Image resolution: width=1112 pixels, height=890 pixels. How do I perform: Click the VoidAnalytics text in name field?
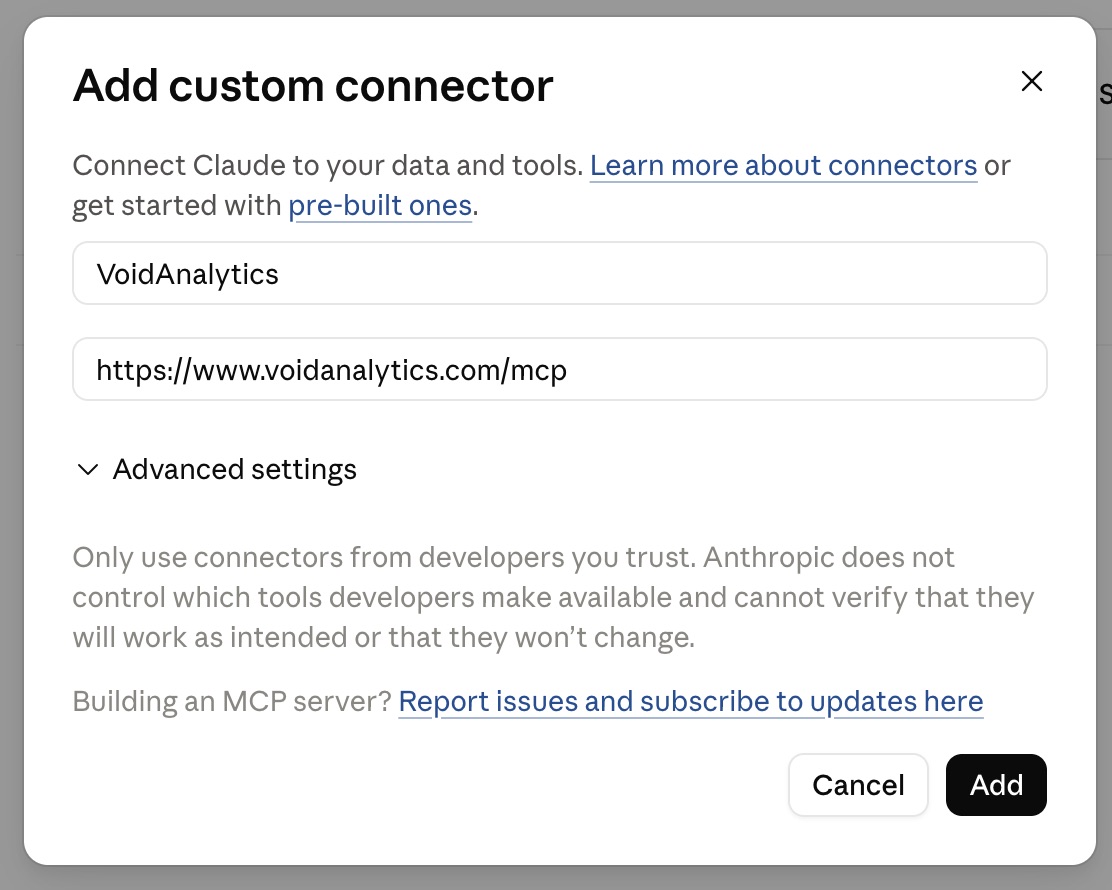[x=187, y=274]
